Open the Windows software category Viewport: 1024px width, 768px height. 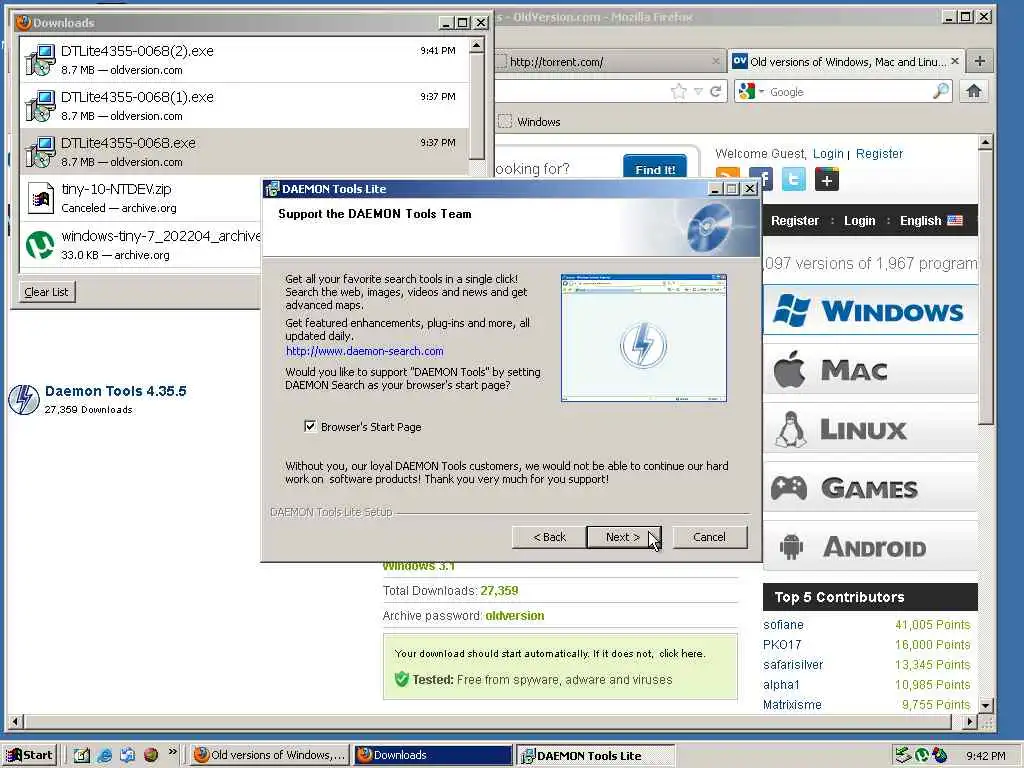point(870,310)
